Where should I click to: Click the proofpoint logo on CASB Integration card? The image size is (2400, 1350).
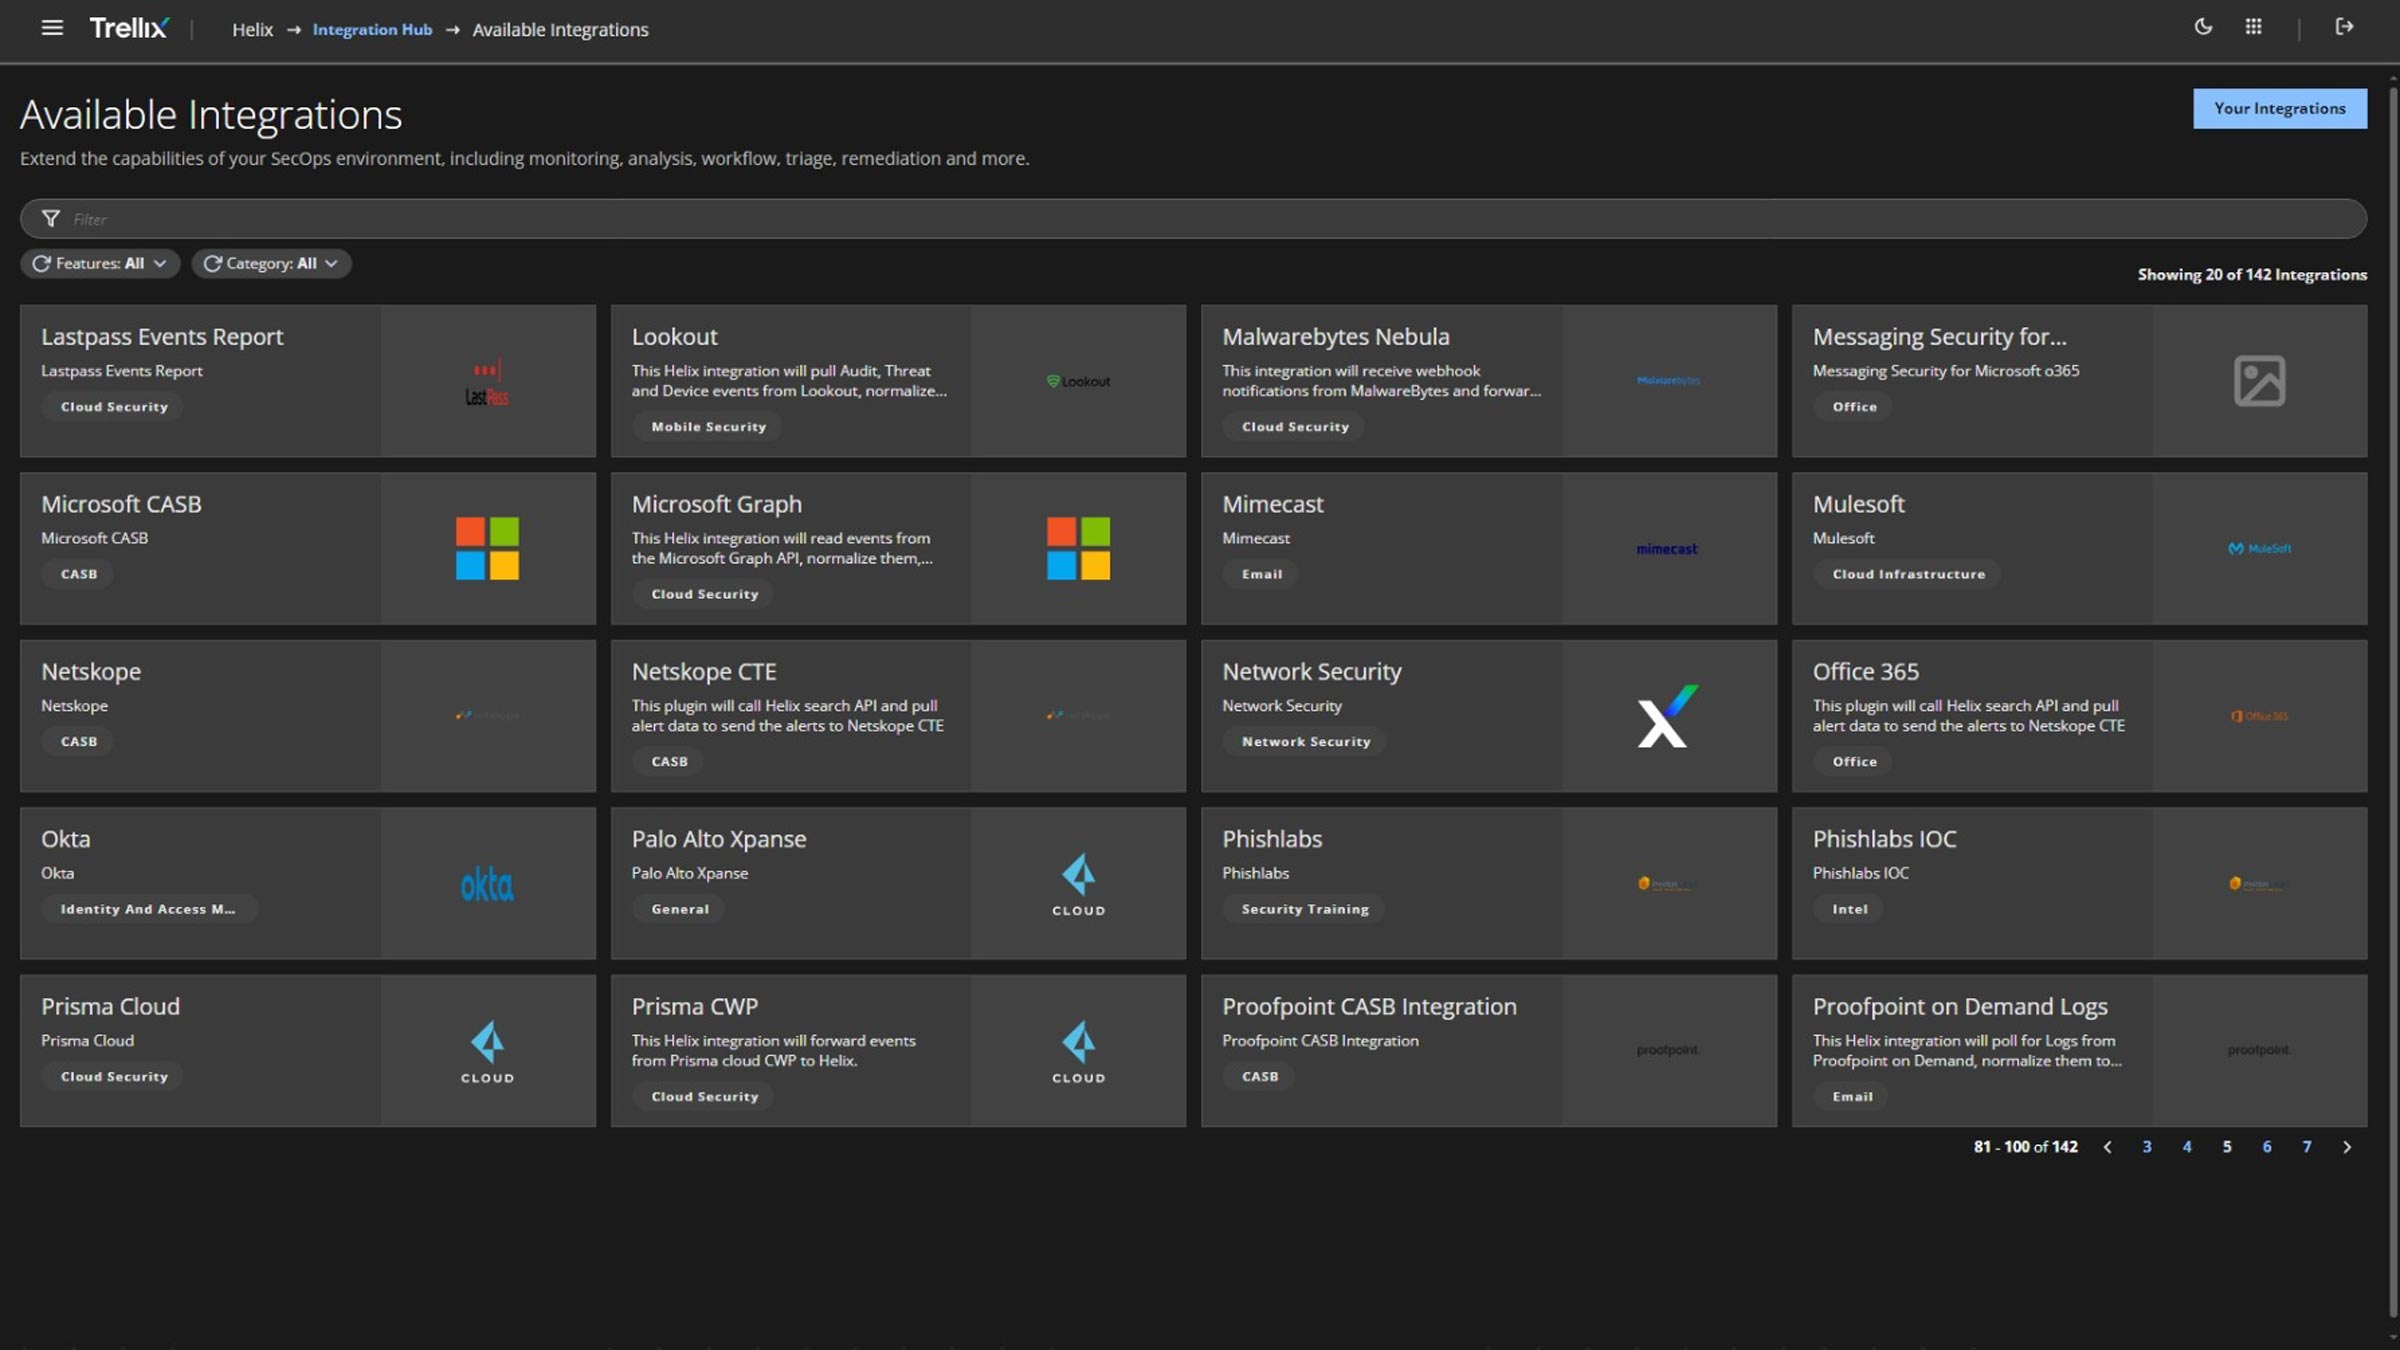(1667, 1050)
